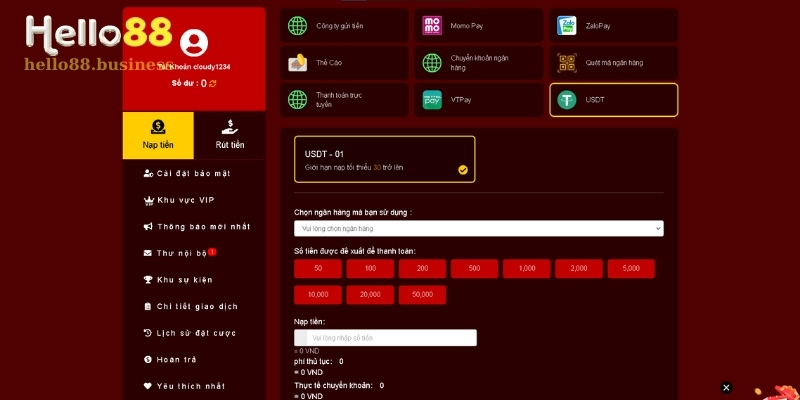Click globe icon for Thanh toán trực tuyến
Image resolution: width=800 pixels, height=400 pixels.
click(297, 100)
